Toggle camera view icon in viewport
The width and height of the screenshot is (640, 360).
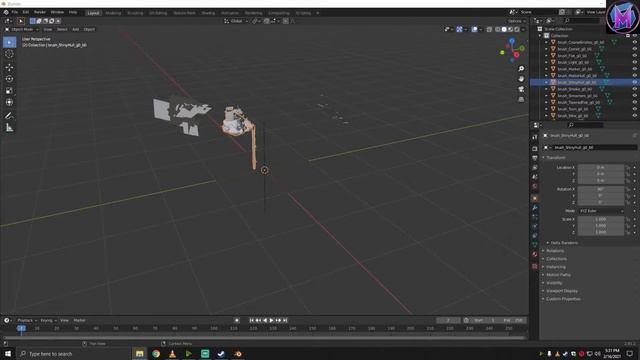(521, 89)
